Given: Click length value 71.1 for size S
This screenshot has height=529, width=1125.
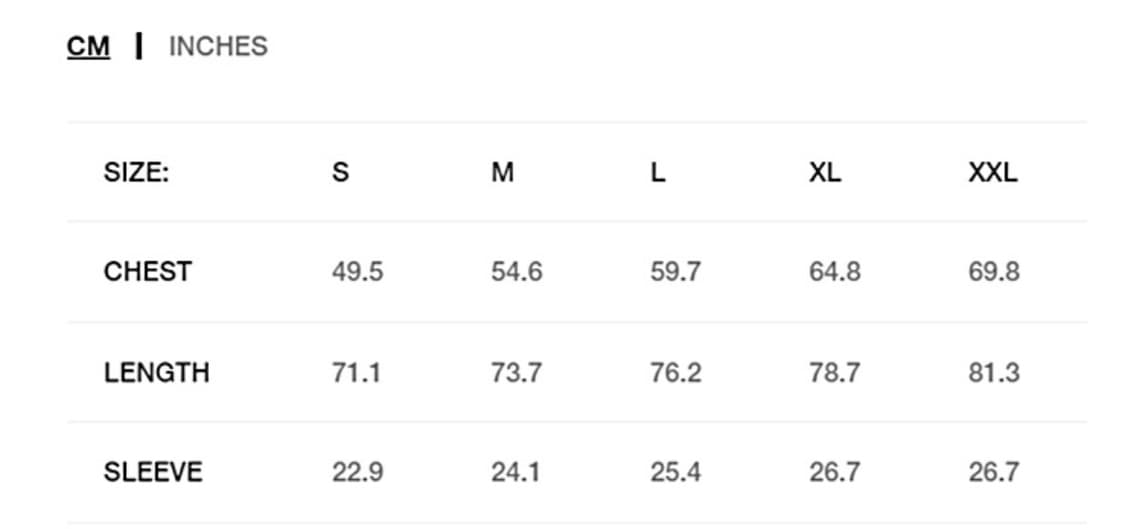Looking at the screenshot, I should tap(356, 373).
